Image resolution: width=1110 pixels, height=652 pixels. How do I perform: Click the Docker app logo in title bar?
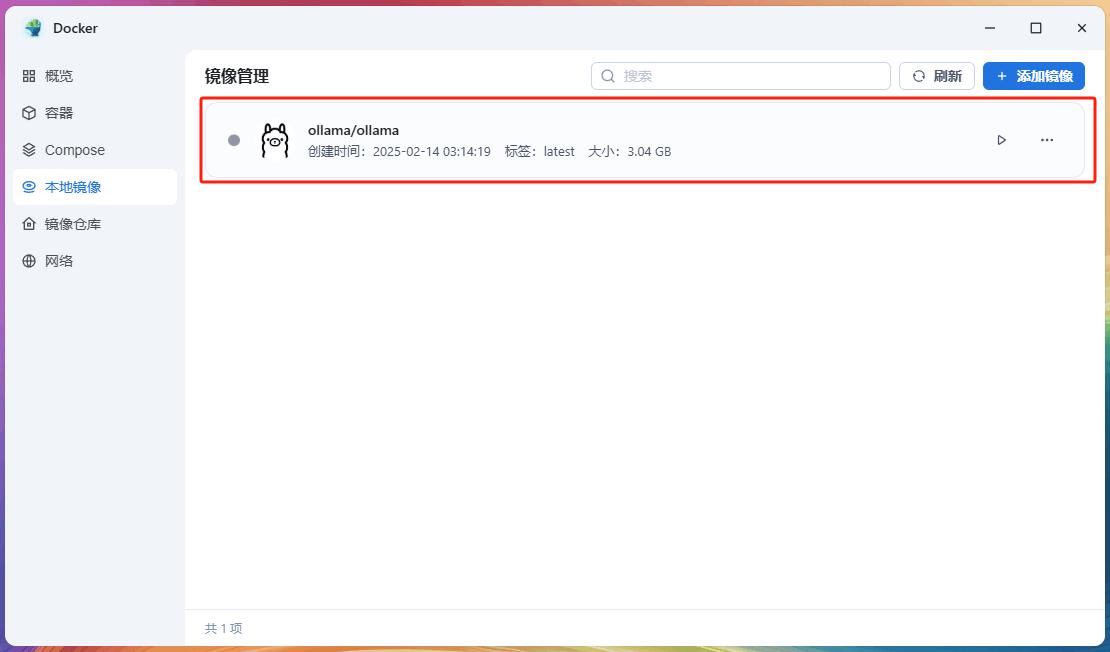click(34, 28)
